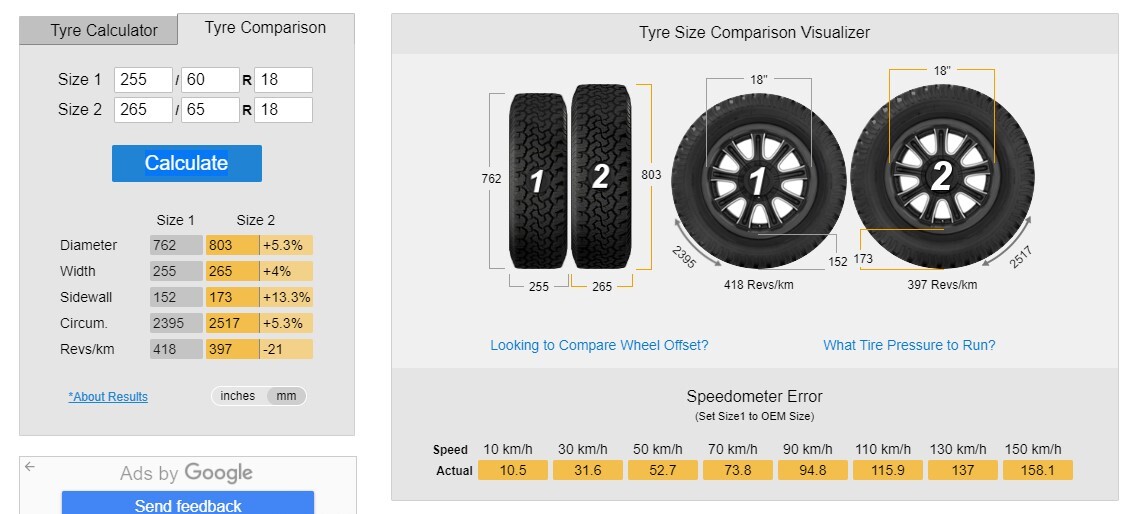Switch units to inches
The image size is (1135, 514).
(x=237, y=396)
